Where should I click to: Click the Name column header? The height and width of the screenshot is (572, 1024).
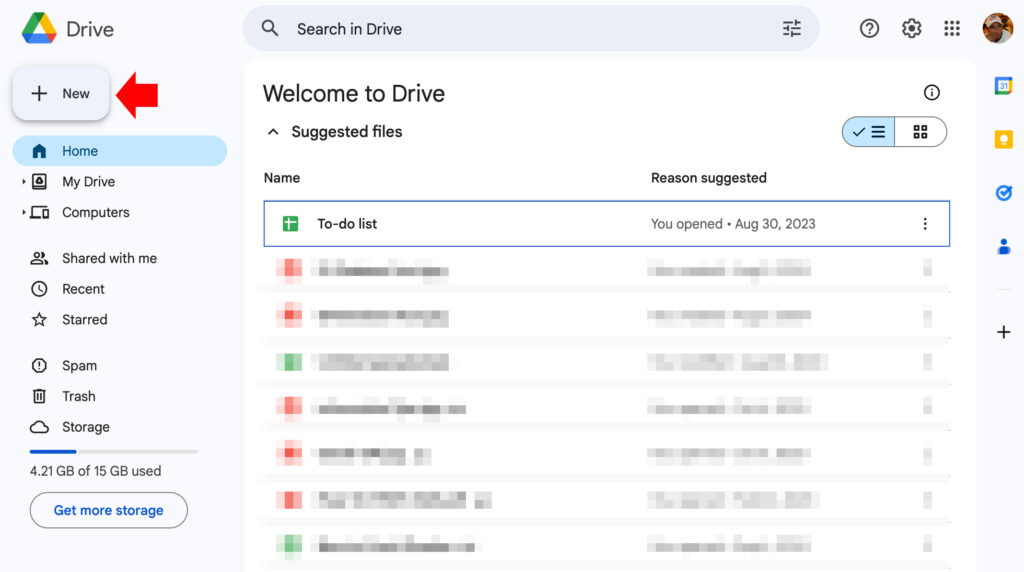tap(282, 178)
